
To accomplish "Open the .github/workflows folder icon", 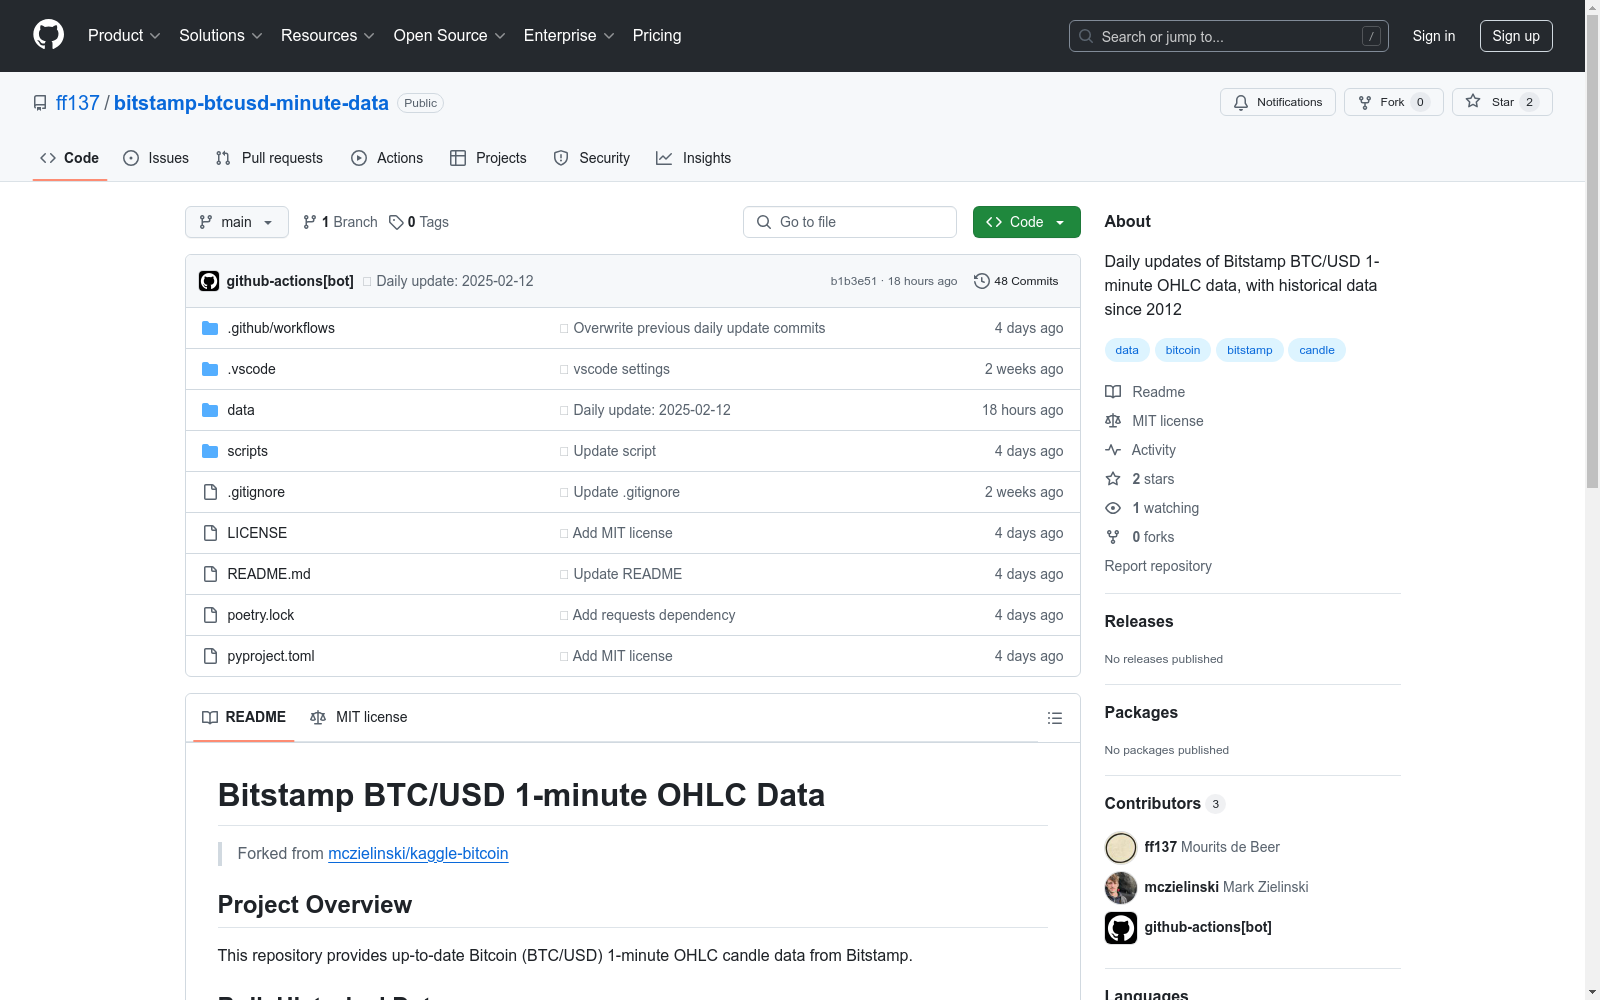I will click(x=210, y=328).
